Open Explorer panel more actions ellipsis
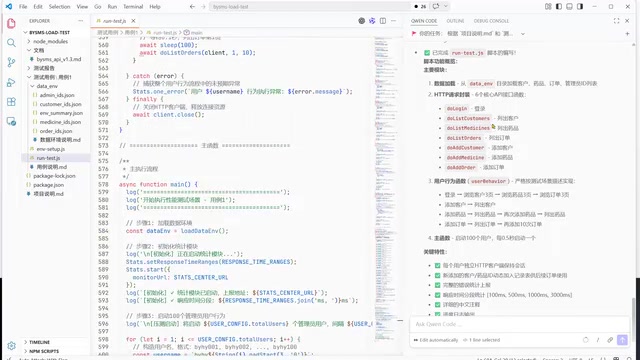This screenshot has width=640, height=360. 80,21
